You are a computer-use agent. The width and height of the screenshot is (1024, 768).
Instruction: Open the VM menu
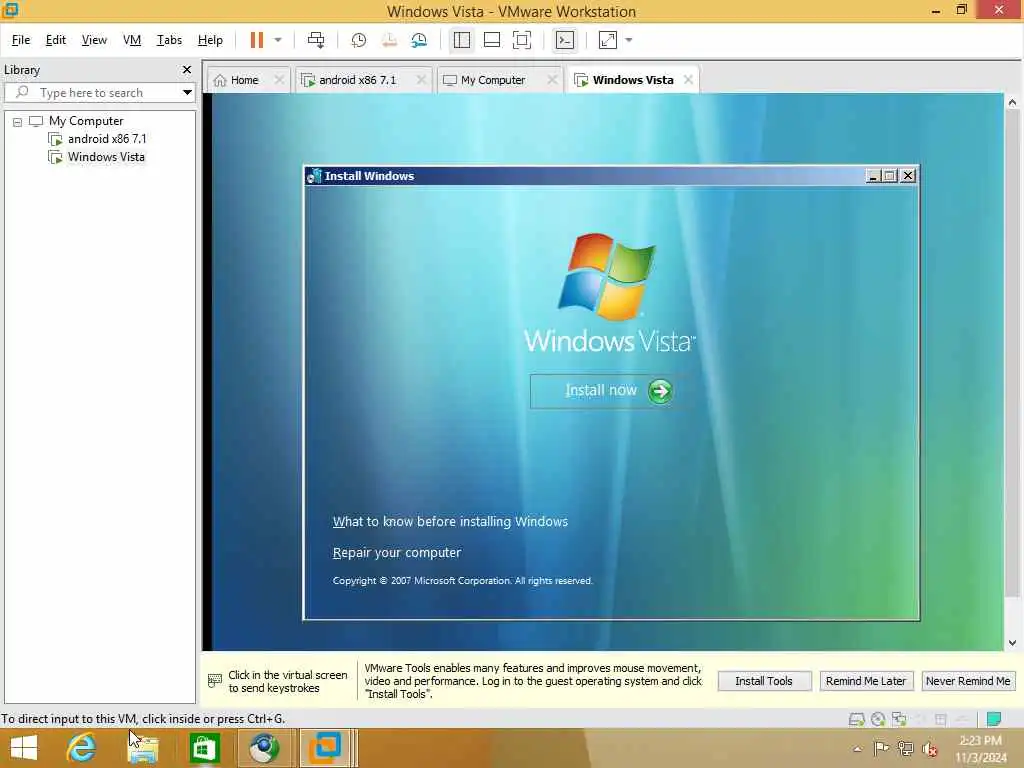132,40
